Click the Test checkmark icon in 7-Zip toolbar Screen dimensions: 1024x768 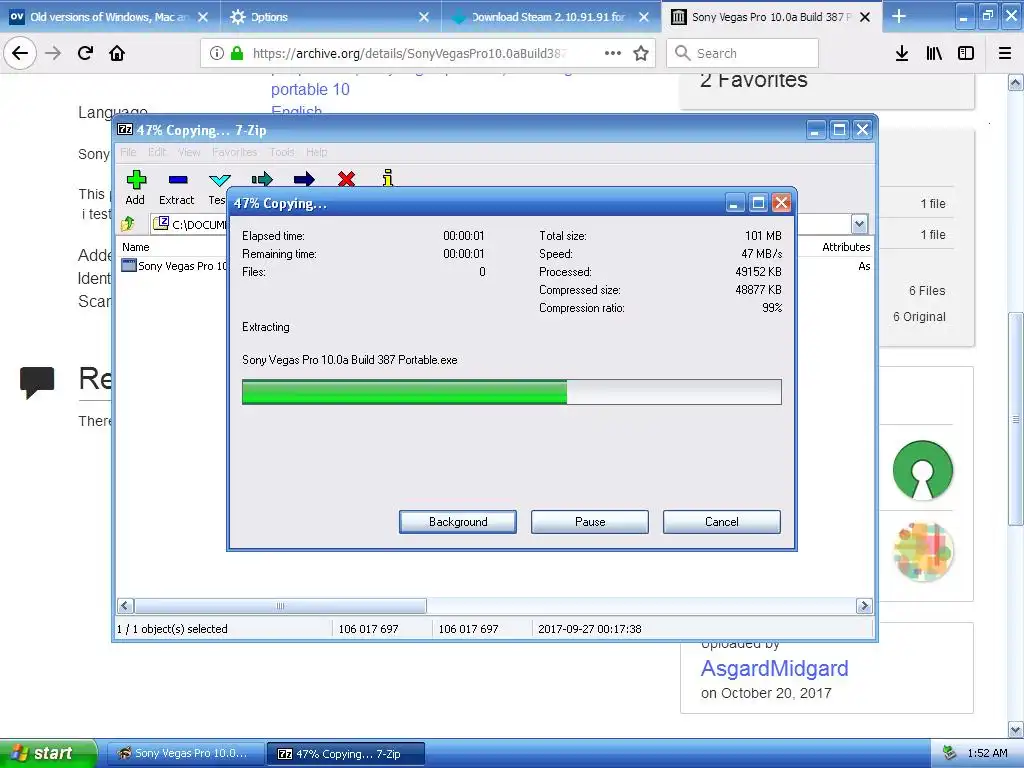click(x=219, y=180)
